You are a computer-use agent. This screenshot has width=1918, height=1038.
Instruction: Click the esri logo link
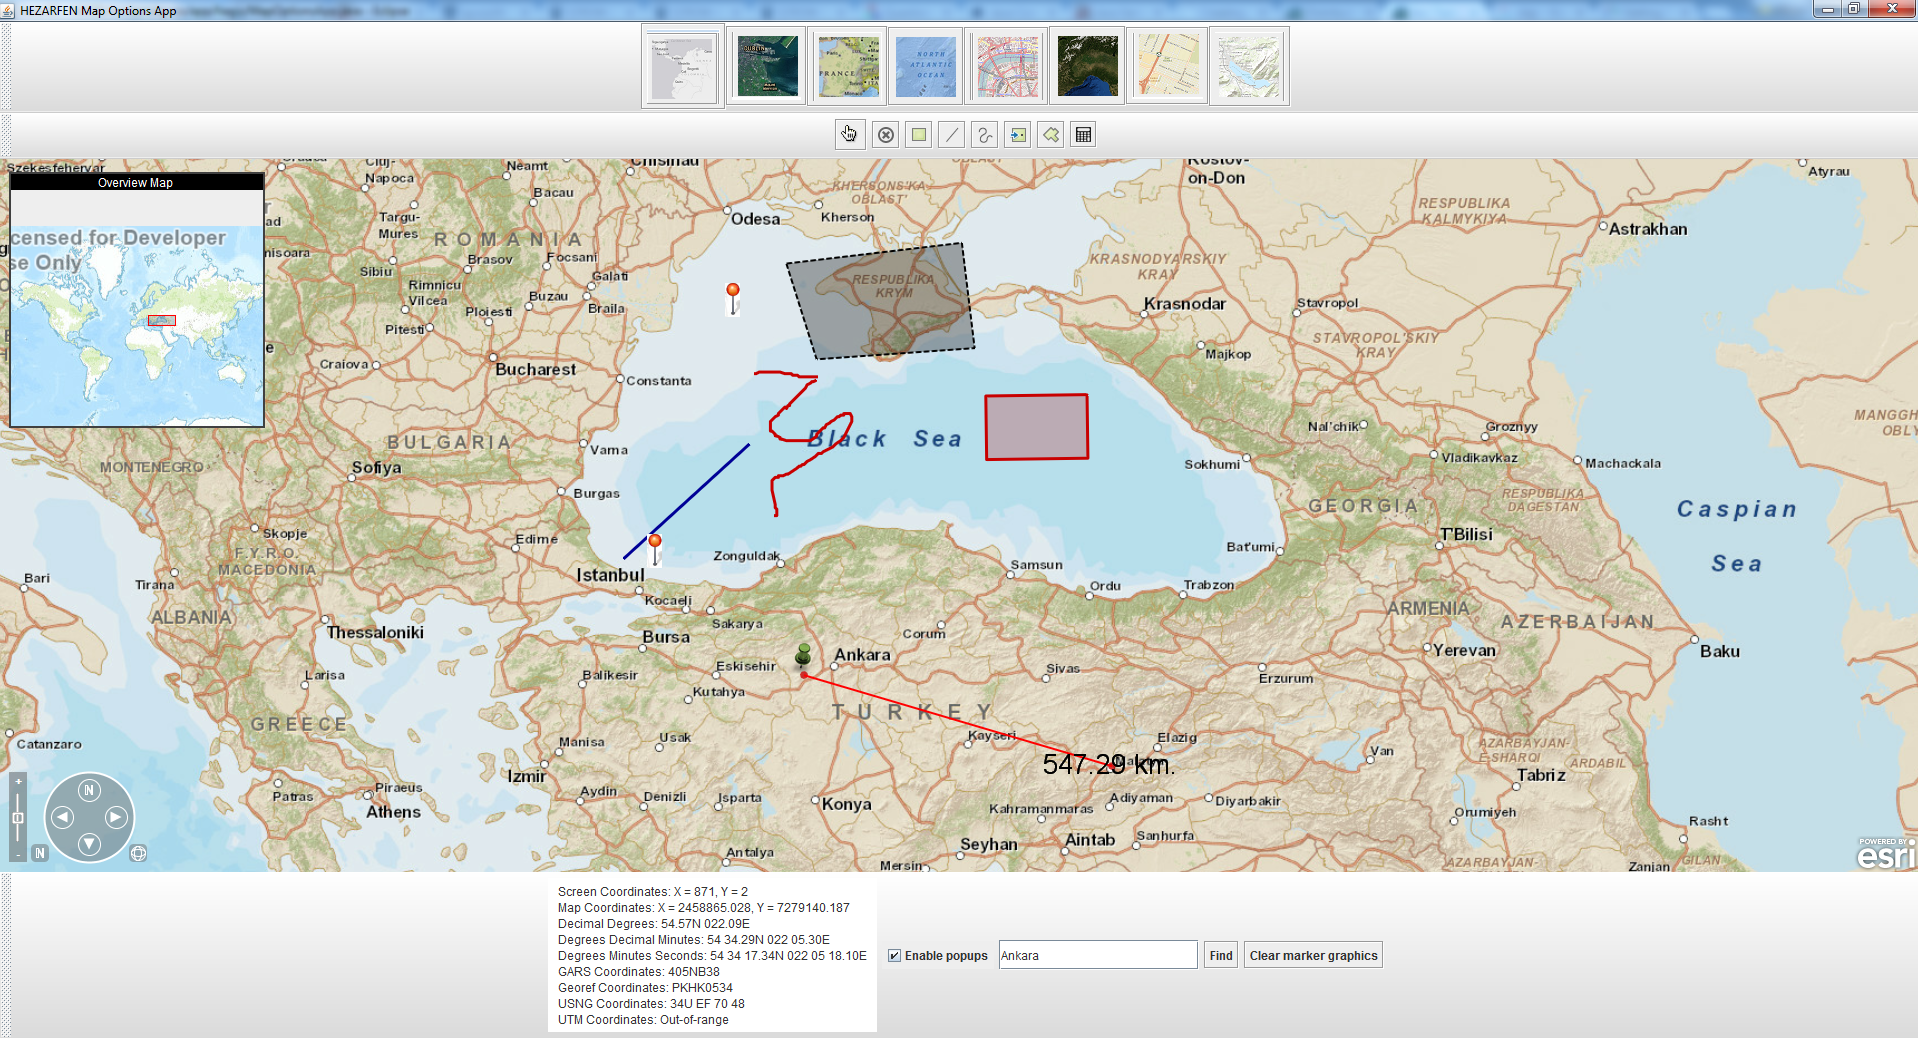1886,854
